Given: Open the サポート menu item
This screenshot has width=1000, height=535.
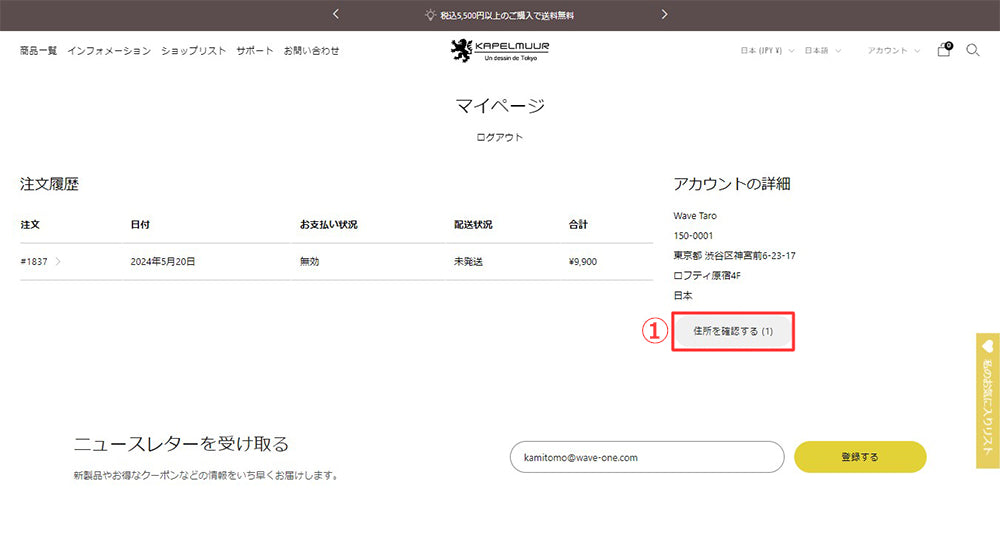Looking at the screenshot, I should click(x=254, y=51).
